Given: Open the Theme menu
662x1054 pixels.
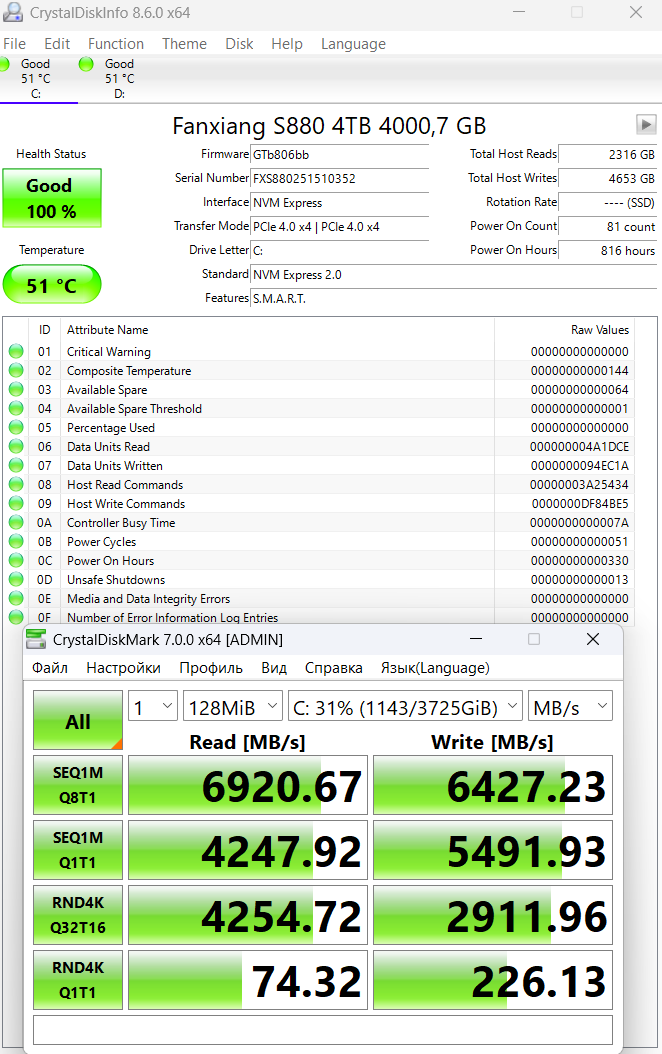Looking at the screenshot, I should pos(184,44).
